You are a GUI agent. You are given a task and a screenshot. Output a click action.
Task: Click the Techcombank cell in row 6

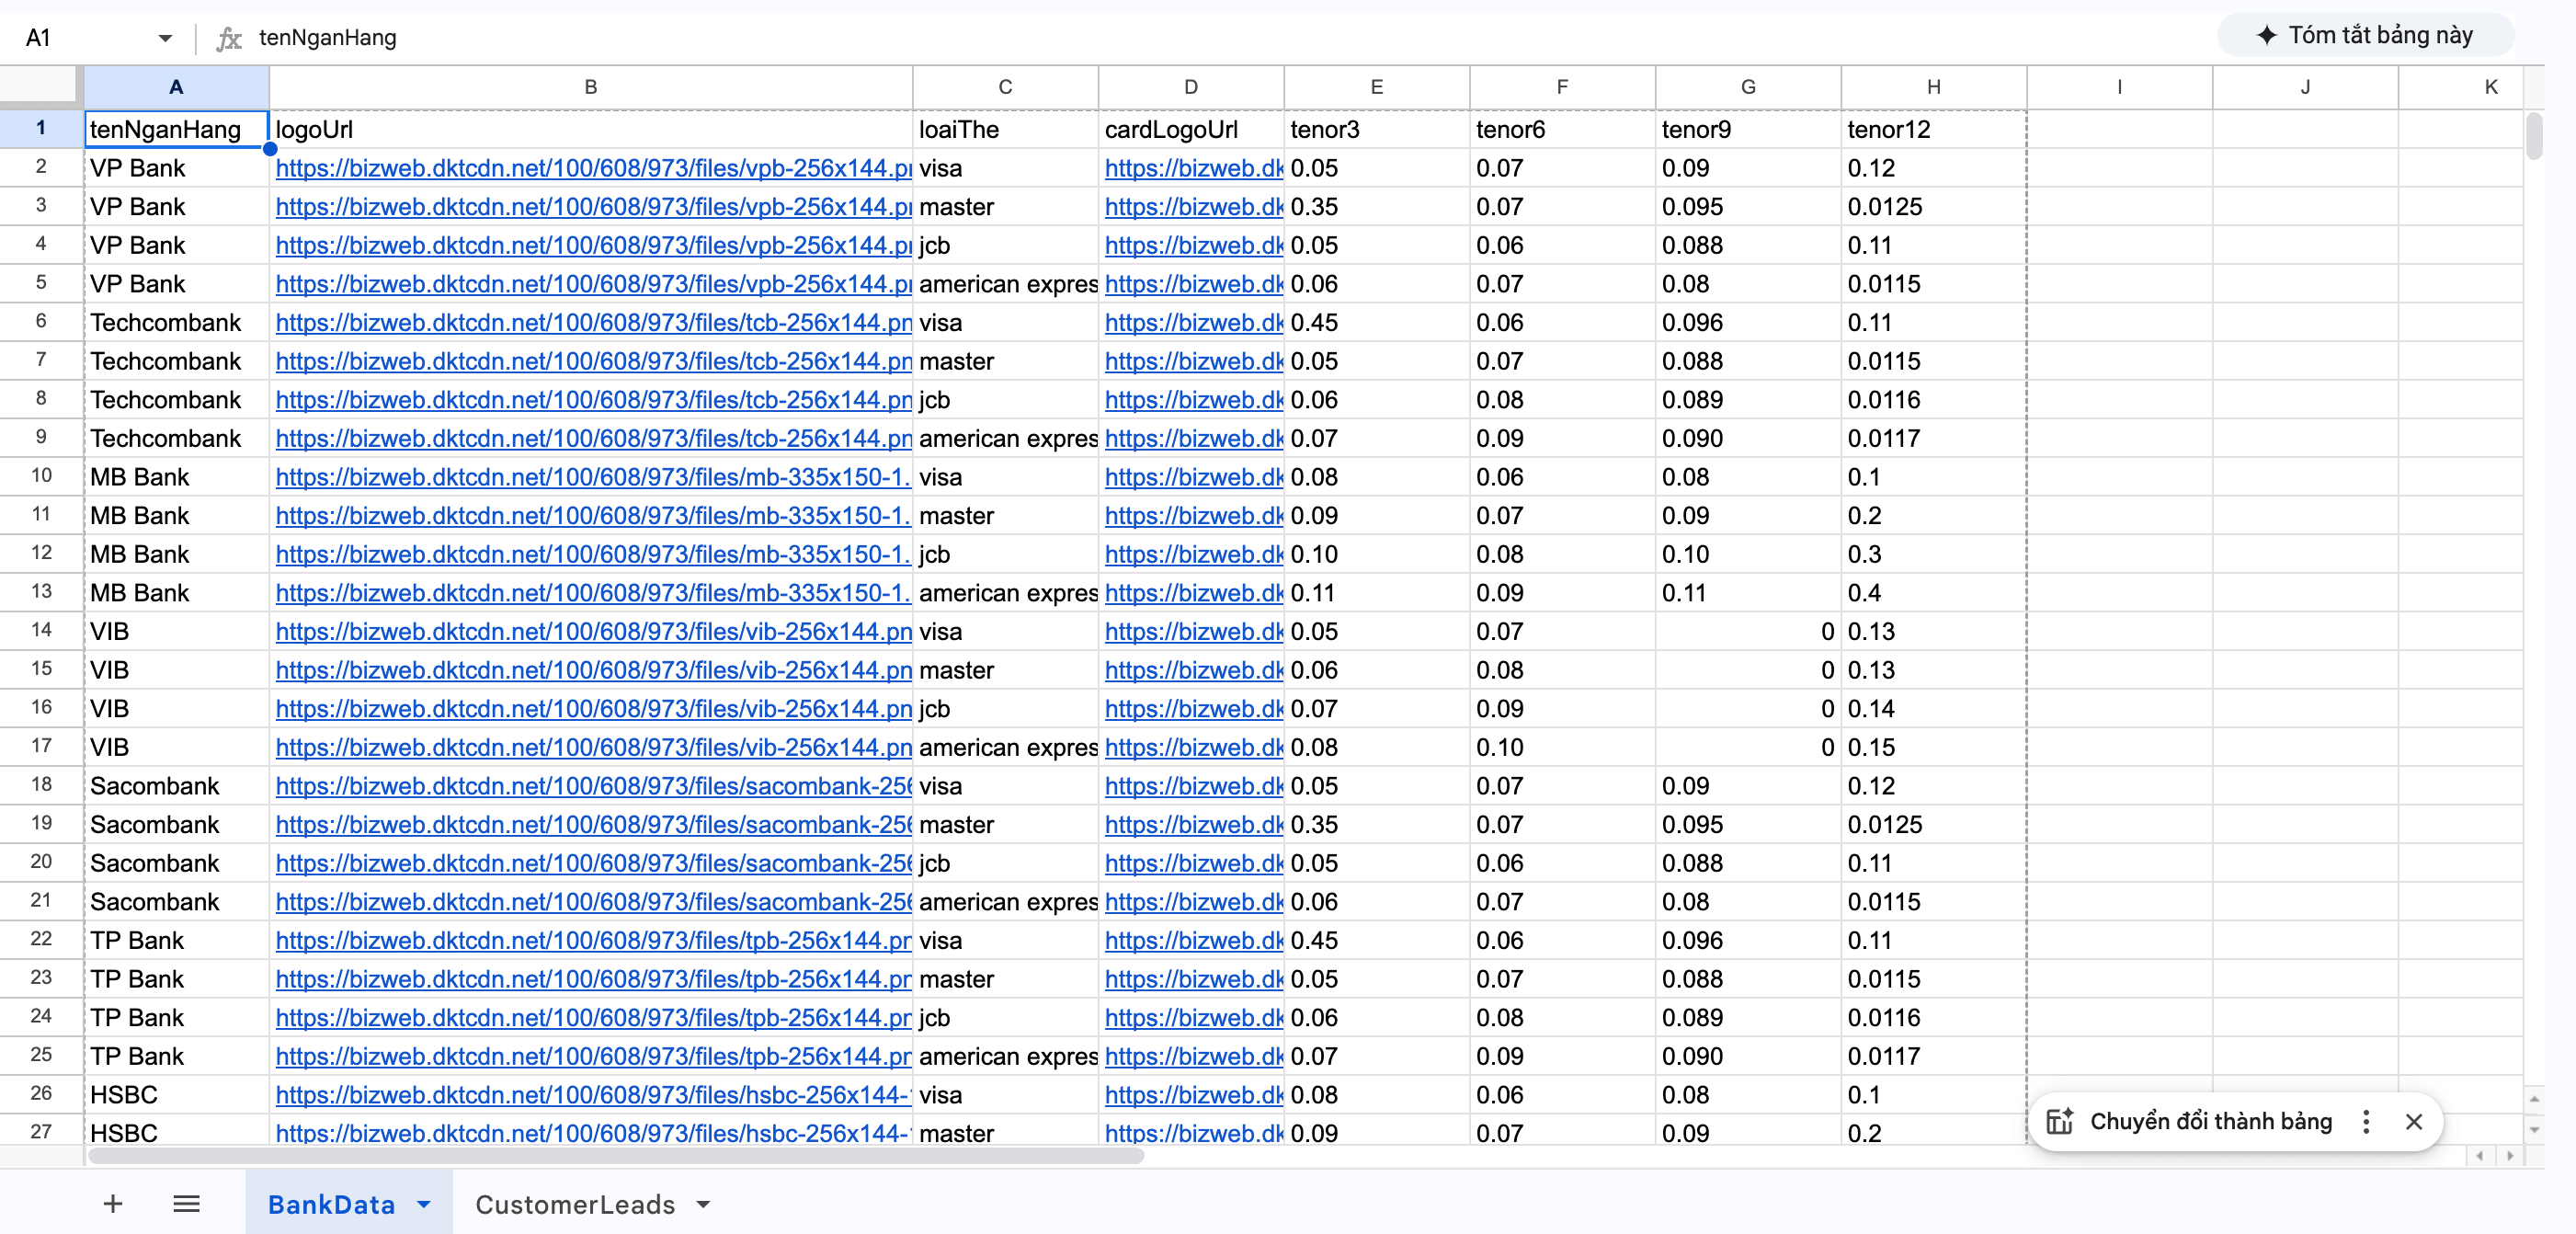176,322
